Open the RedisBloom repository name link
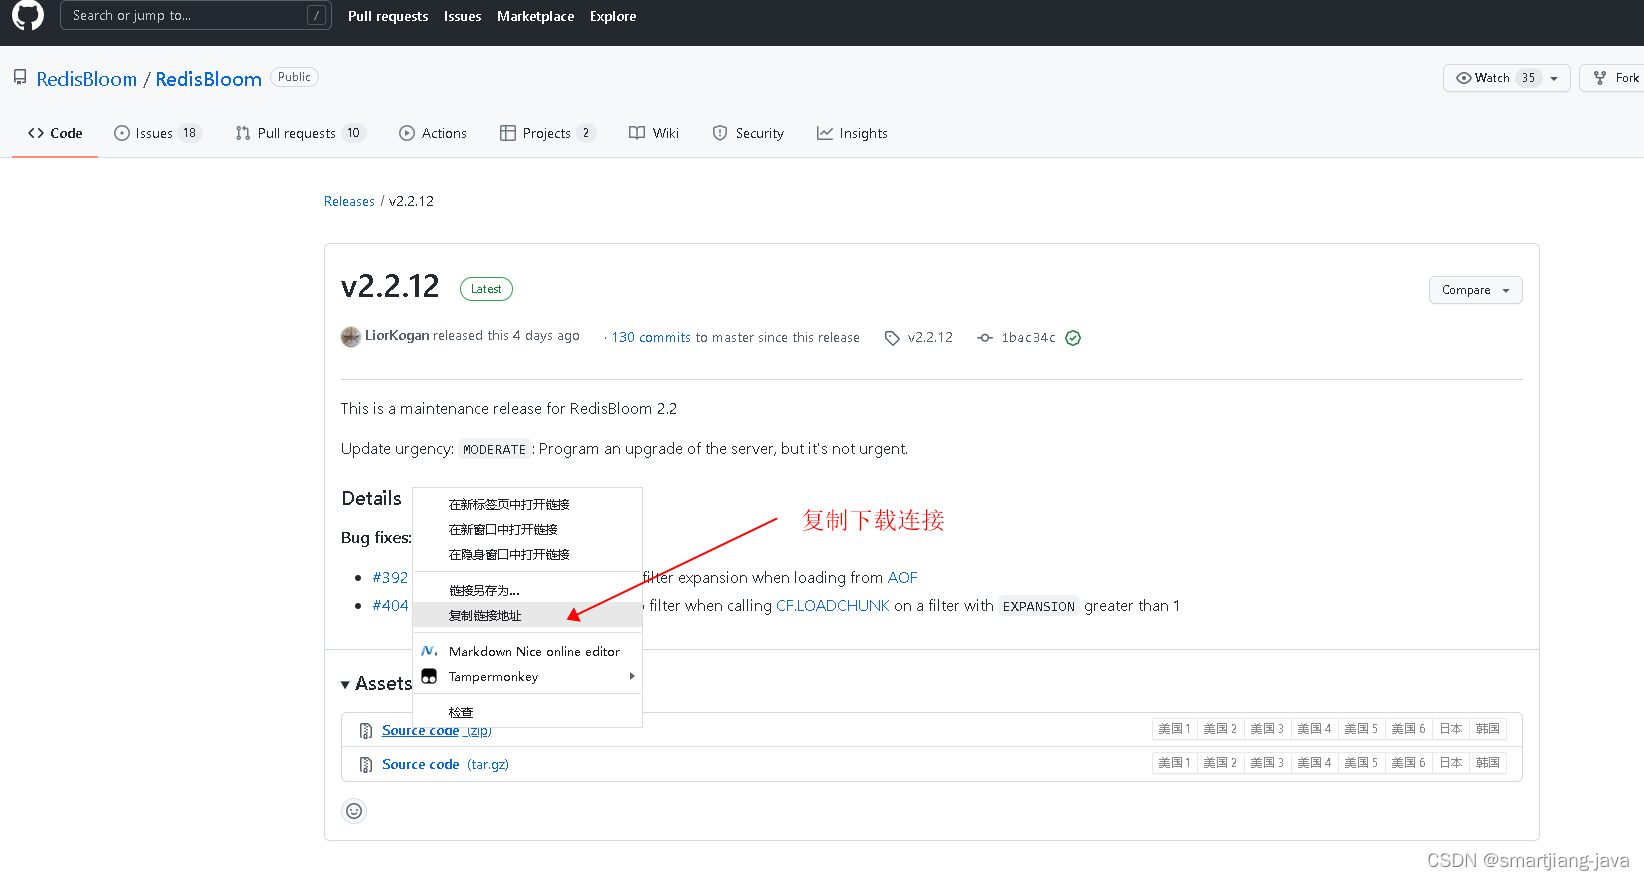The height and width of the screenshot is (880, 1644). [208, 79]
